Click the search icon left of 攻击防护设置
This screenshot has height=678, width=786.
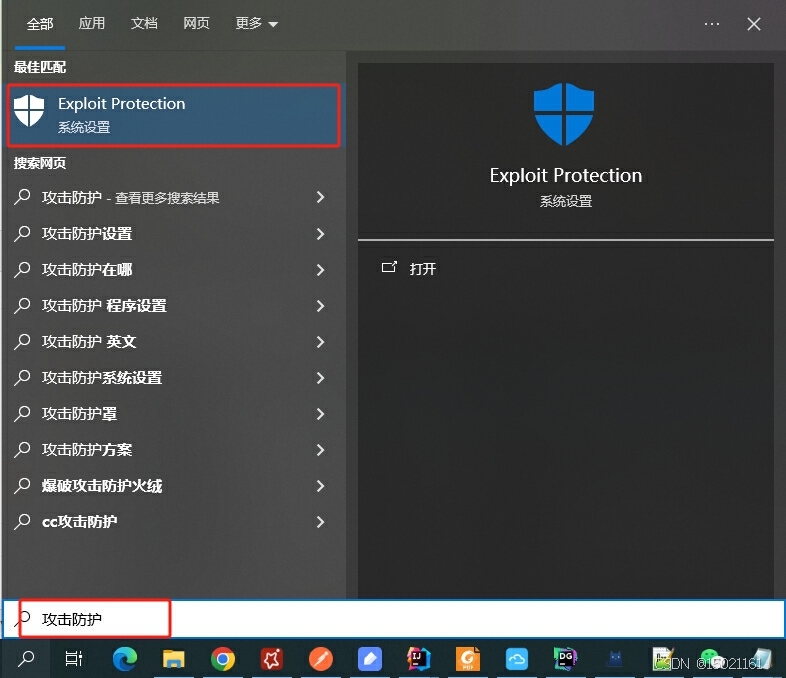pyautogui.click(x=22, y=234)
